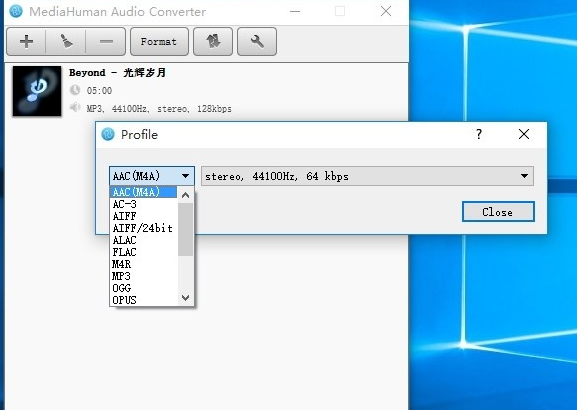Image resolution: width=577 pixels, height=410 pixels.
Task: Click the format list scrollbar thumb
Action: [x=185, y=229]
